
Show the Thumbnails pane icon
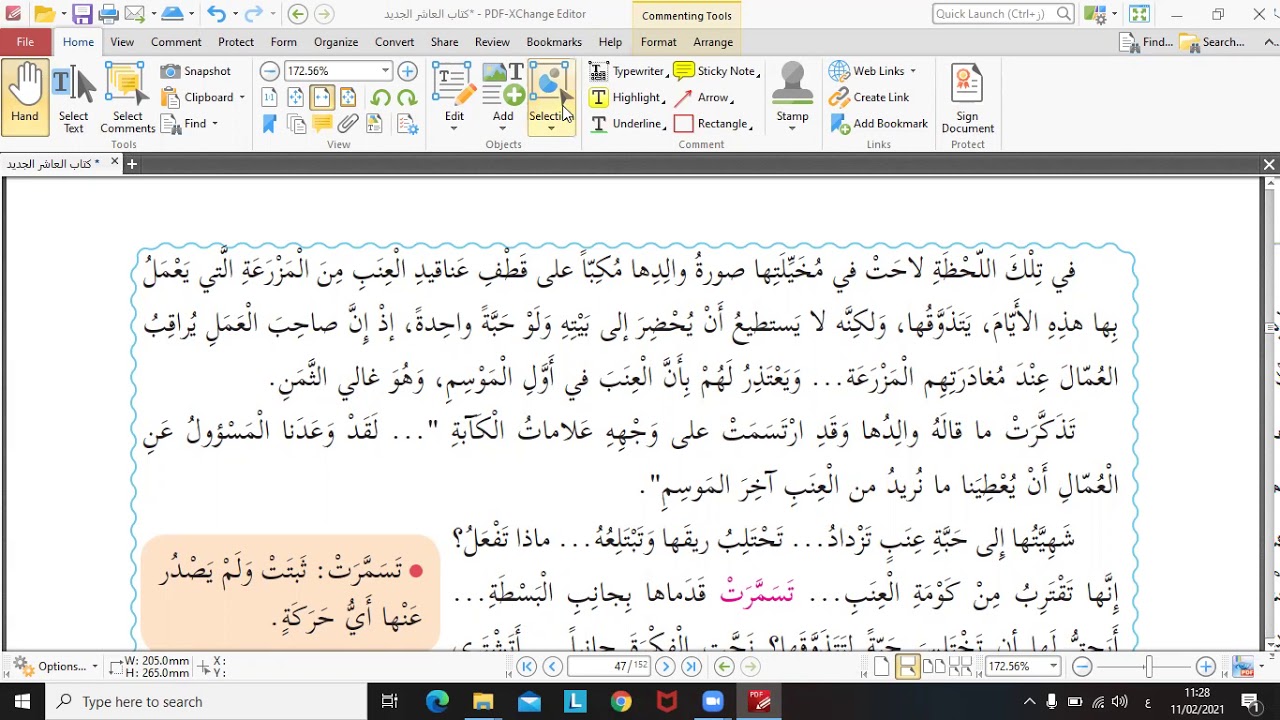pos(295,124)
